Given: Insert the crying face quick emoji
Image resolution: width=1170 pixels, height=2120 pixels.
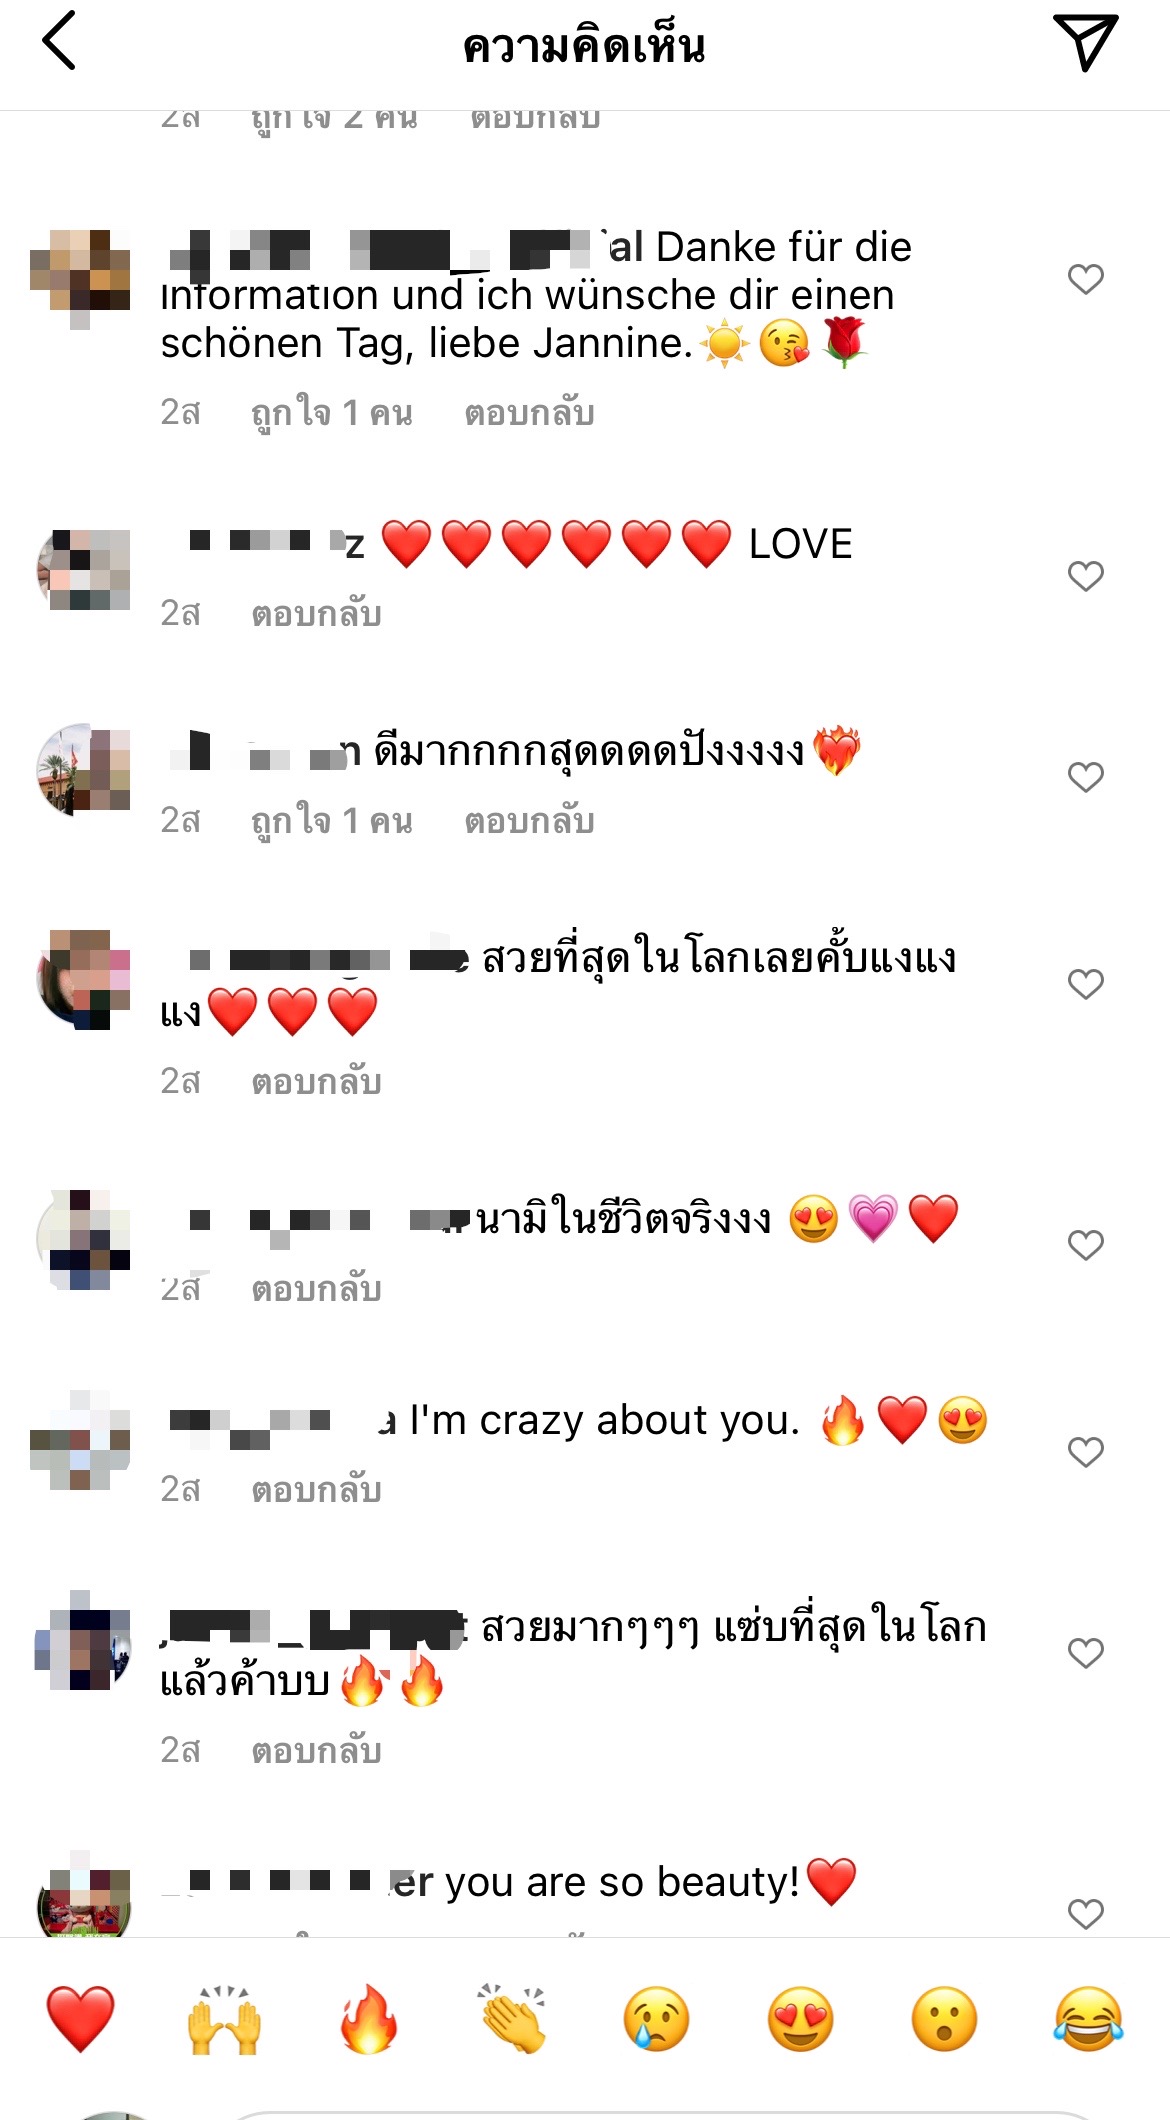Looking at the screenshot, I should pyautogui.click(x=657, y=2019).
